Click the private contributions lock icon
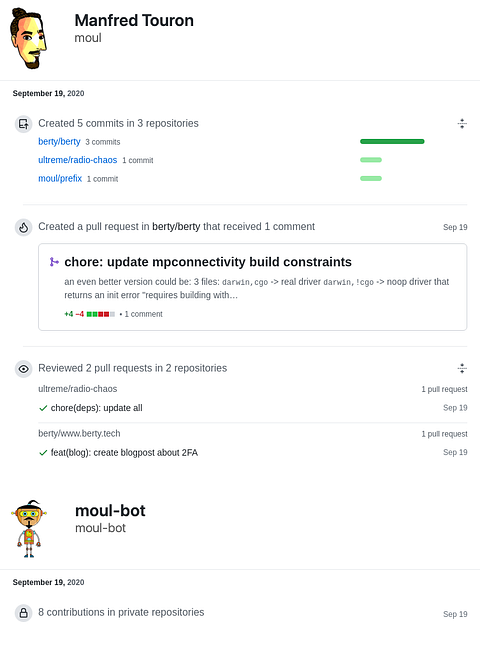The image size is (480, 650). [x=24, y=613]
